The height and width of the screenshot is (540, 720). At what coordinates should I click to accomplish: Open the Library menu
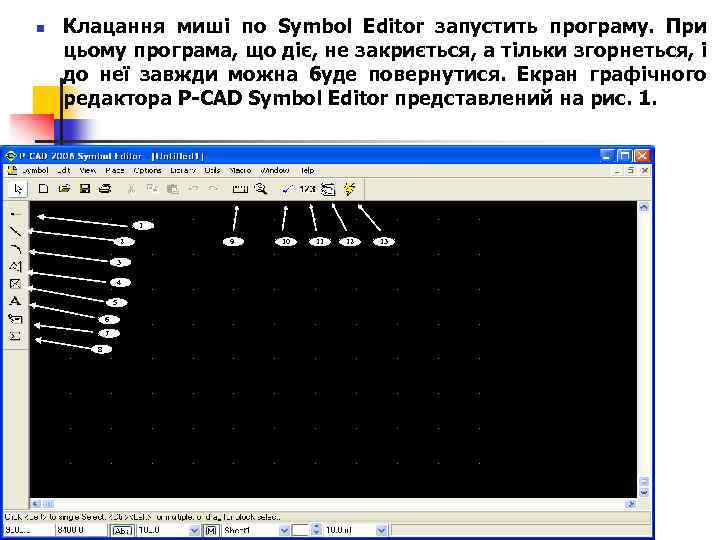[x=183, y=170]
